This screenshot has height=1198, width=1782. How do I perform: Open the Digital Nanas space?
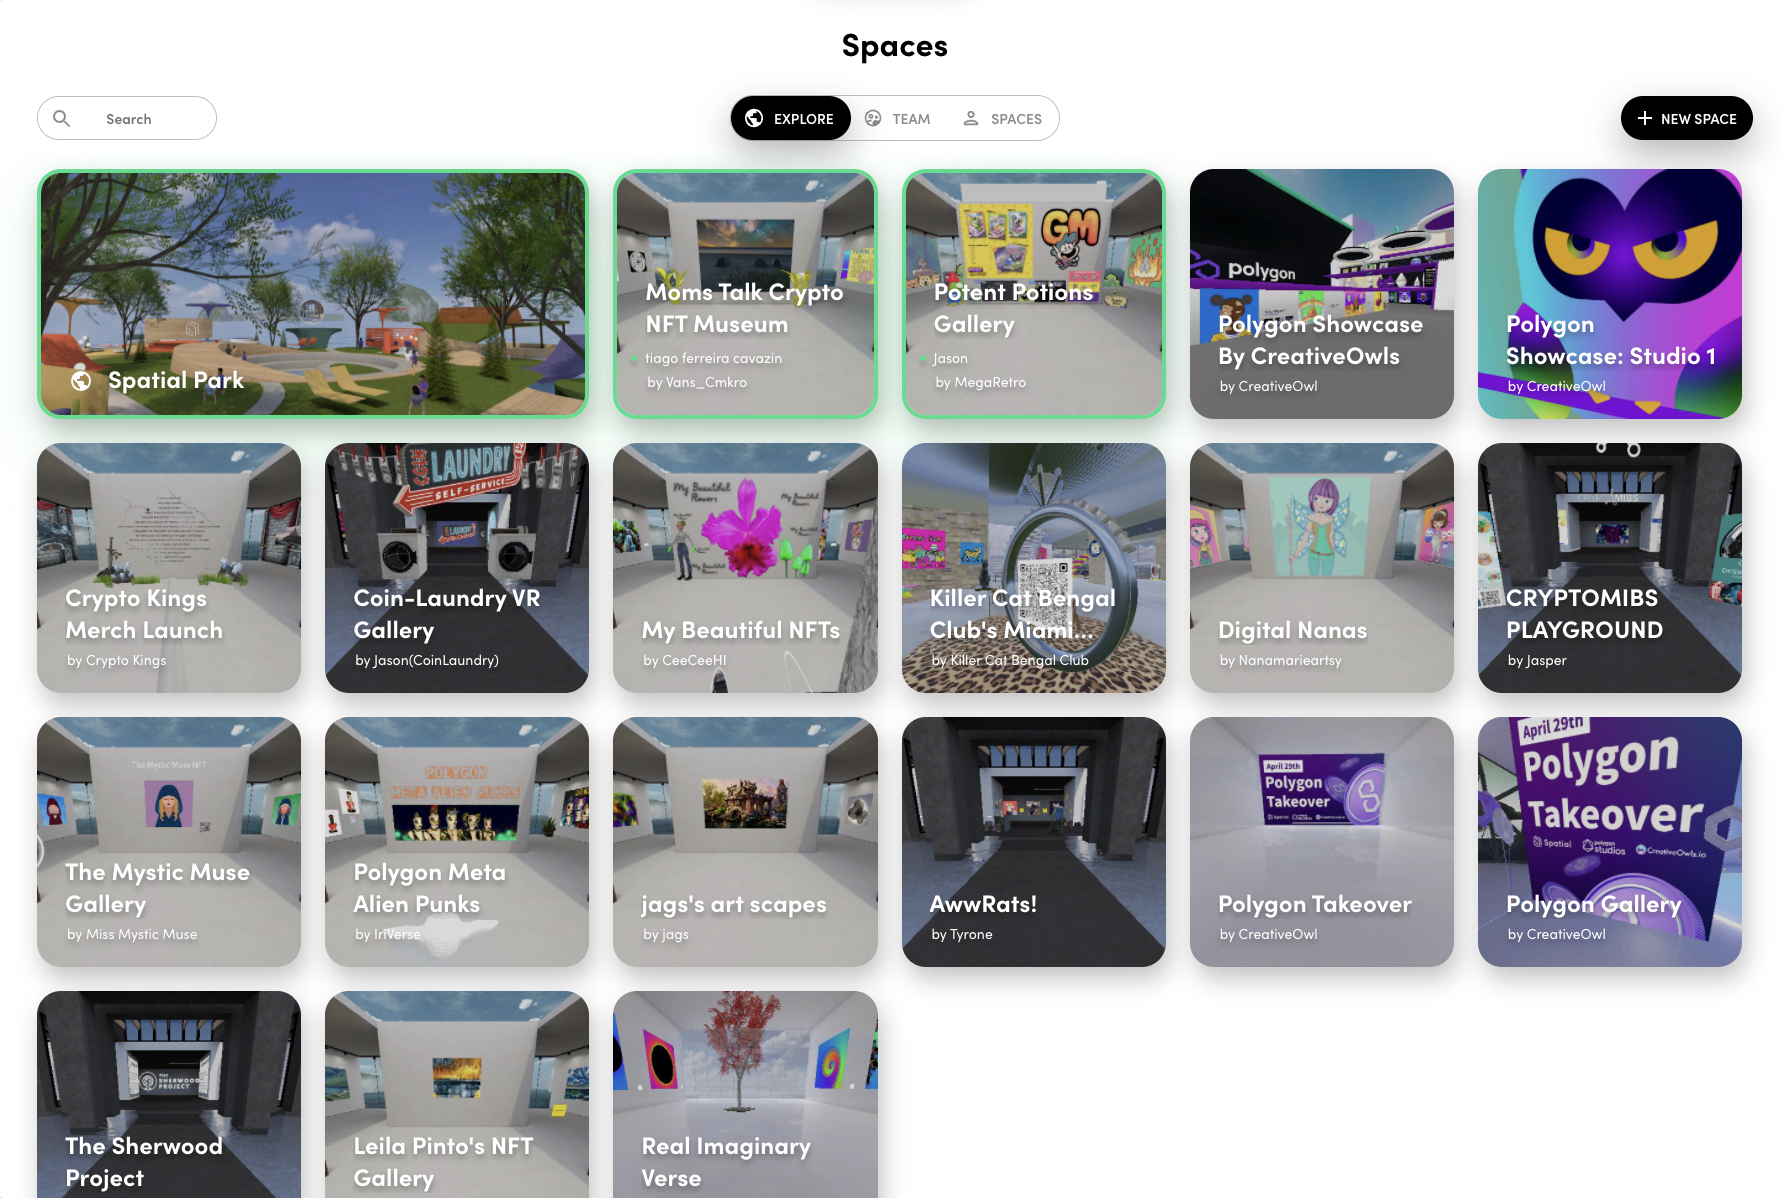(1322, 568)
